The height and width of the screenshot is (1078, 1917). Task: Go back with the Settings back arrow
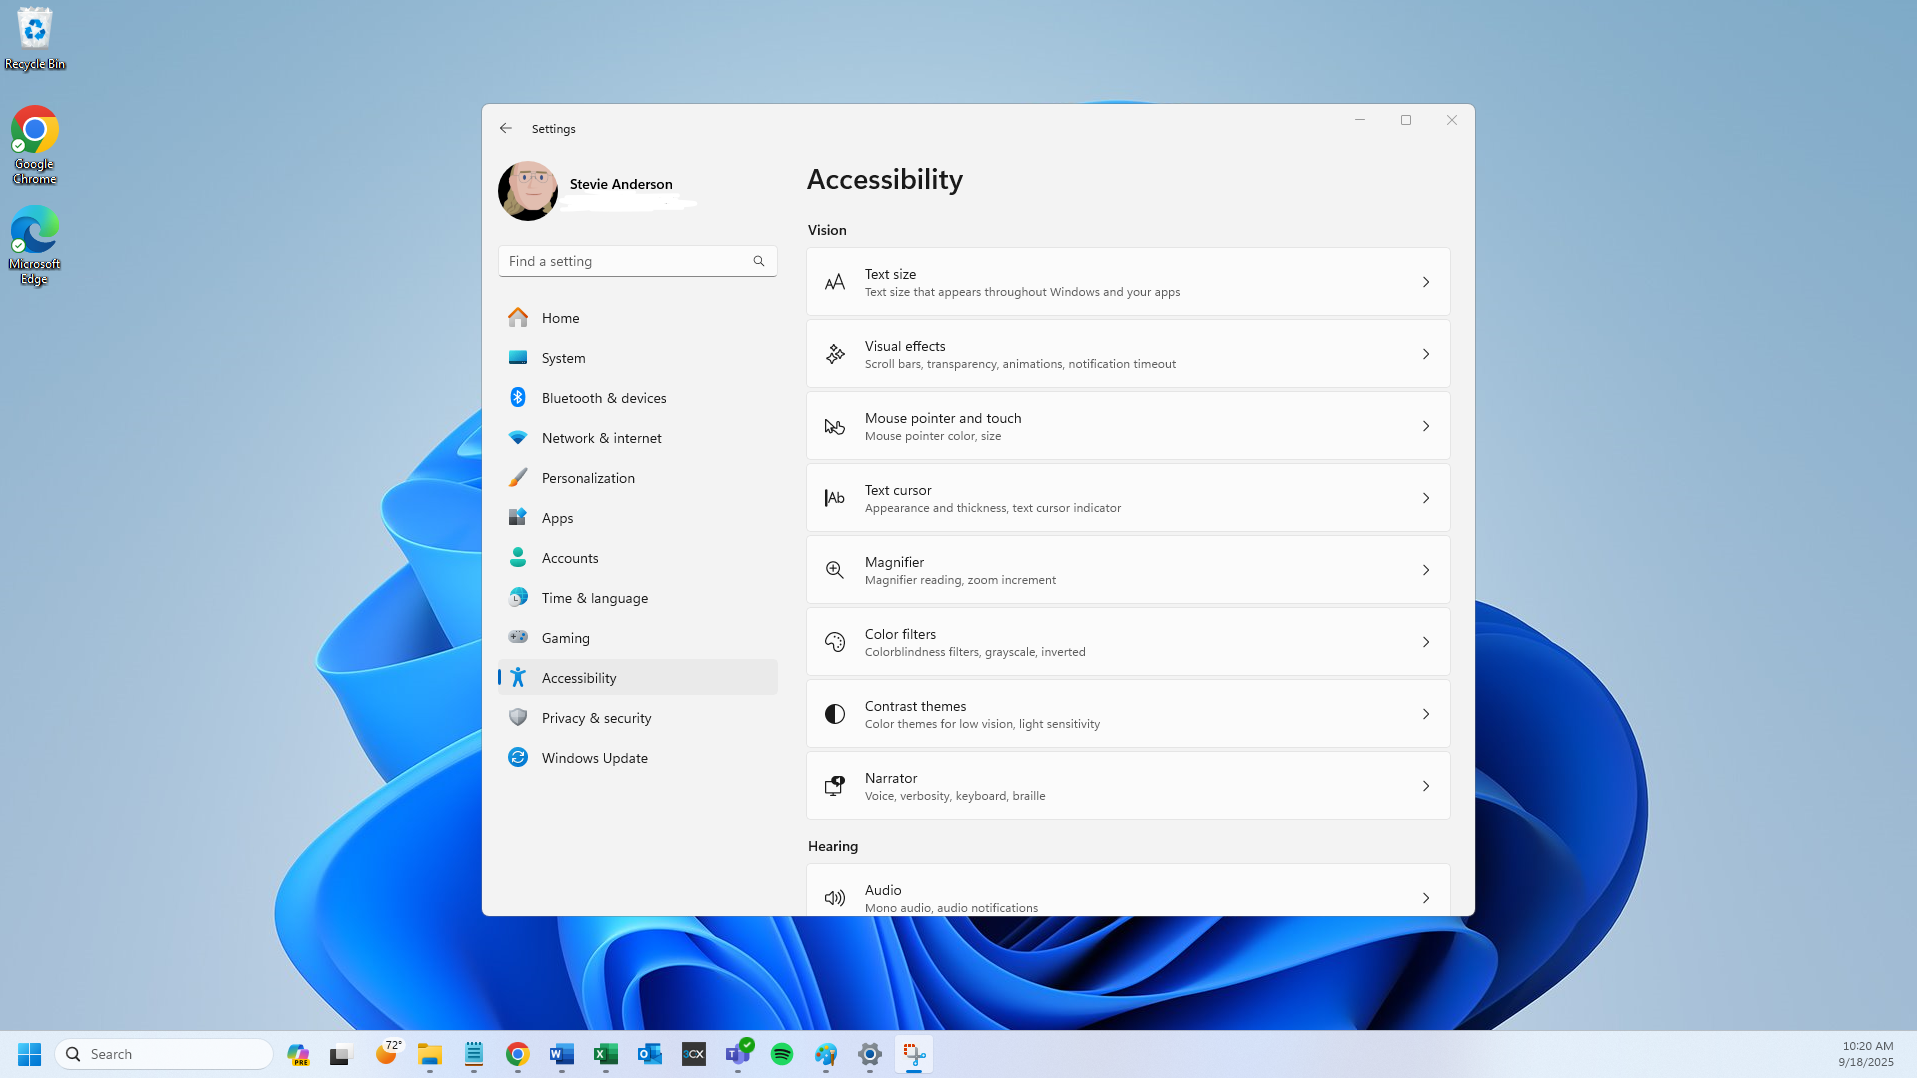point(506,128)
